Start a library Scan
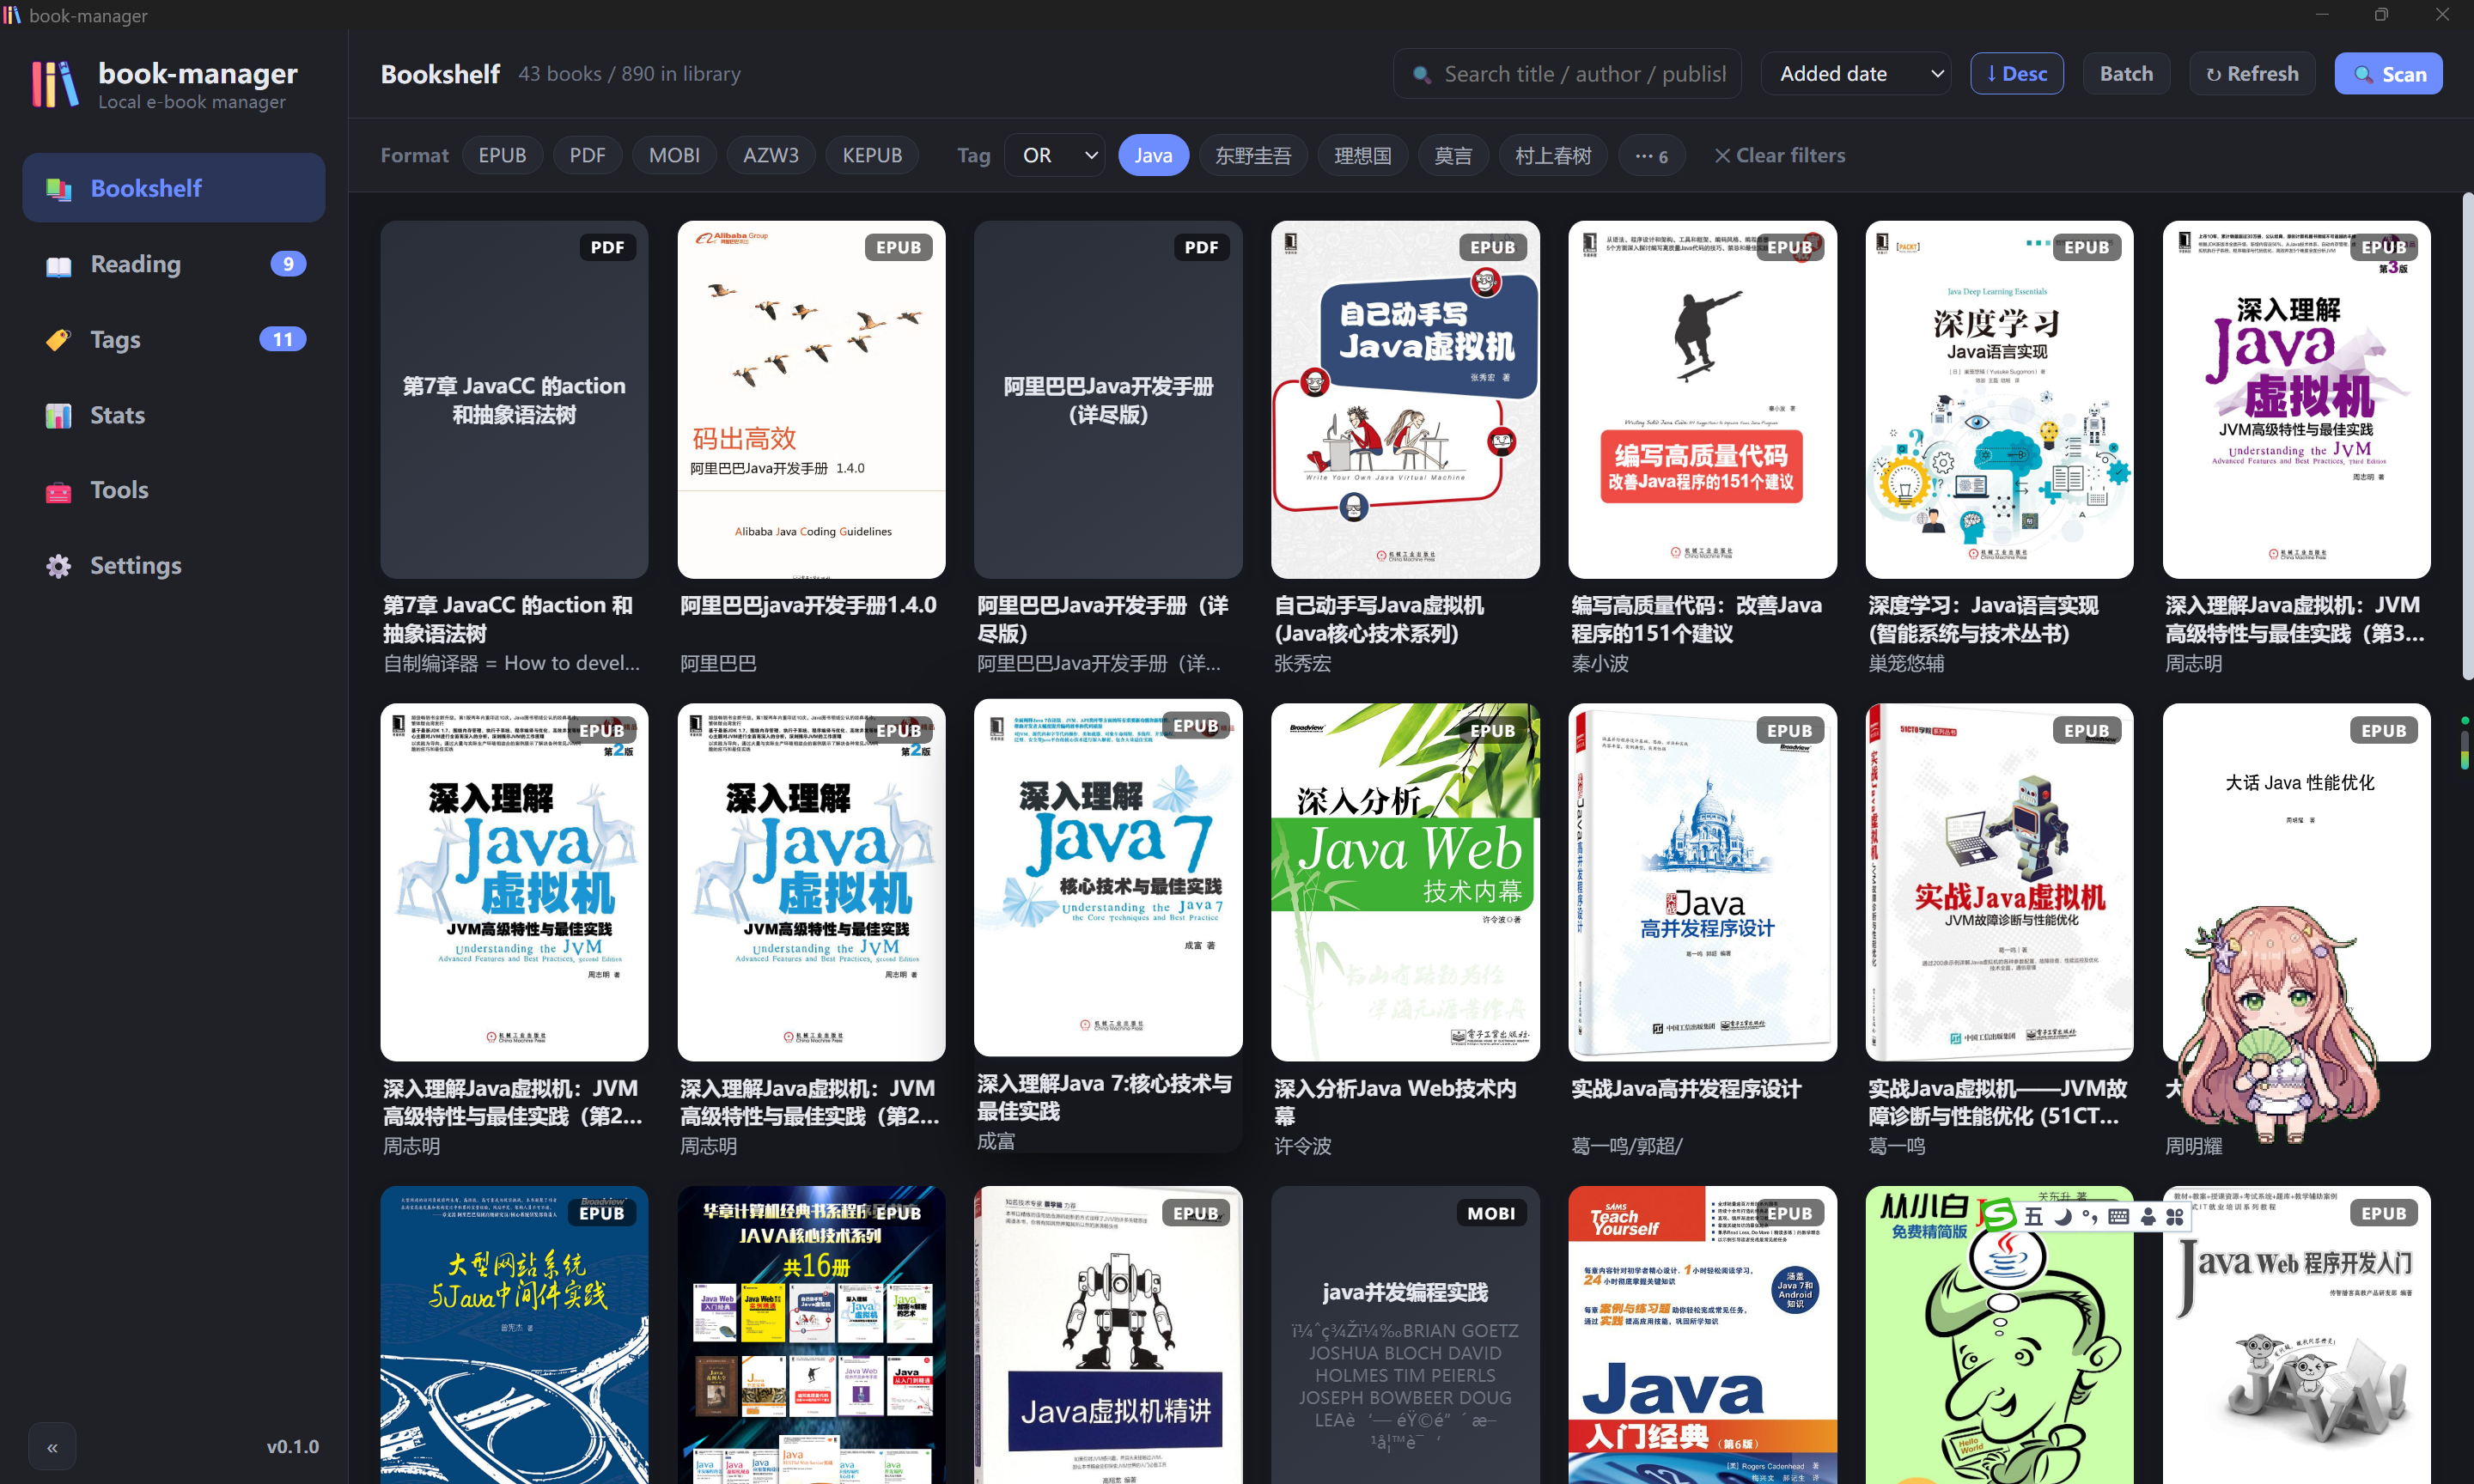The image size is (2474, 1484). tap(2388, 74)
